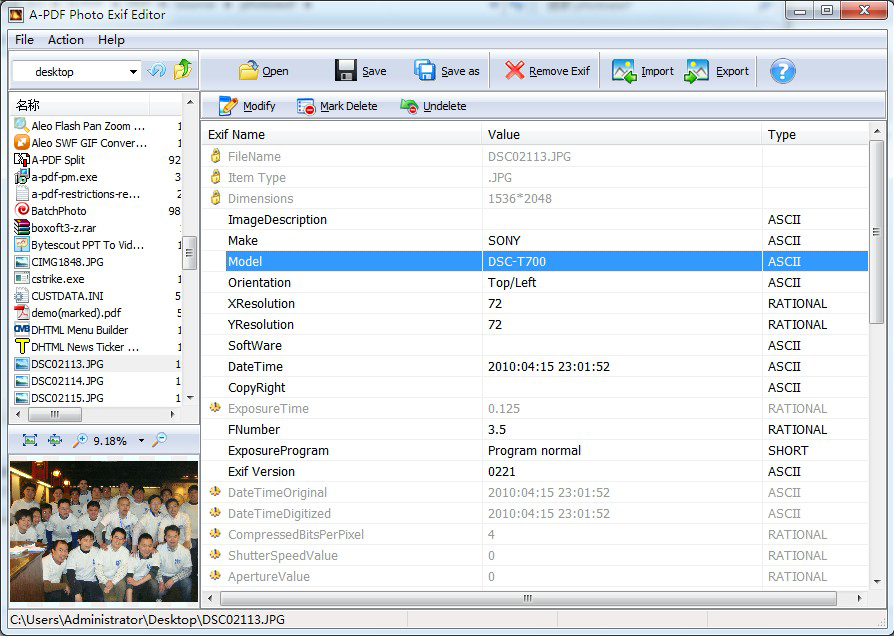The height and width of the screenshot is (636, 894).
Task: Click the Undelete button
Action: pyautogui.click(x=433, y=106)
